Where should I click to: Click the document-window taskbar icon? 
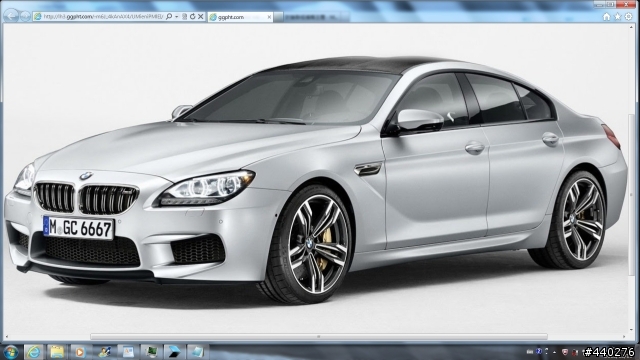pyautogui.click(x=128, y=352)
